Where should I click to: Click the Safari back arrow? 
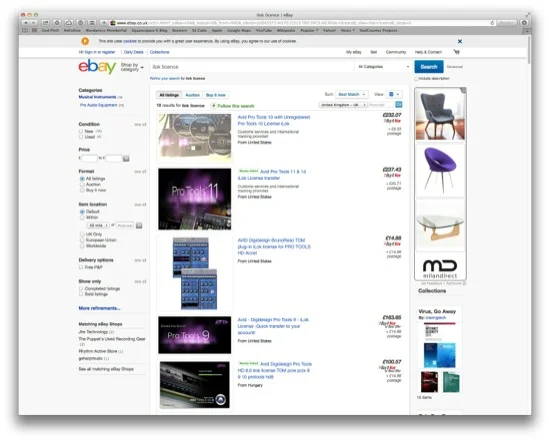click(26, 23)
